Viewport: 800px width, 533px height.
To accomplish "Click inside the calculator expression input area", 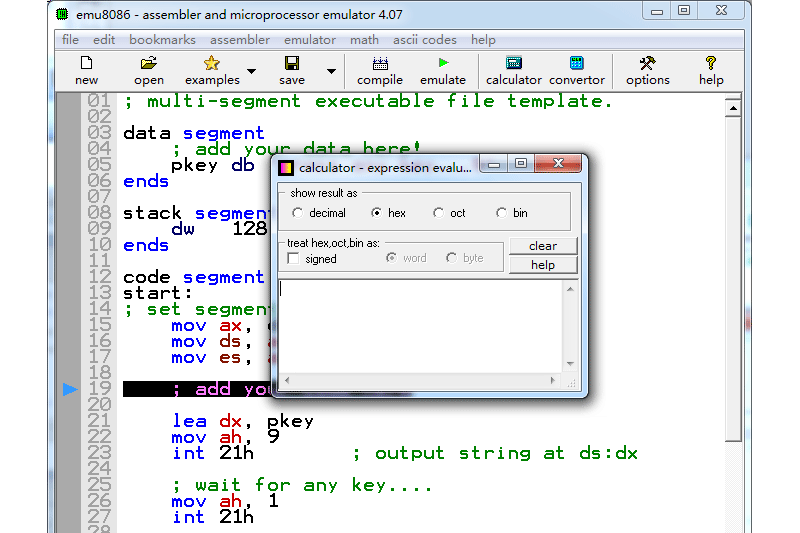I will [x=420, y=326].
